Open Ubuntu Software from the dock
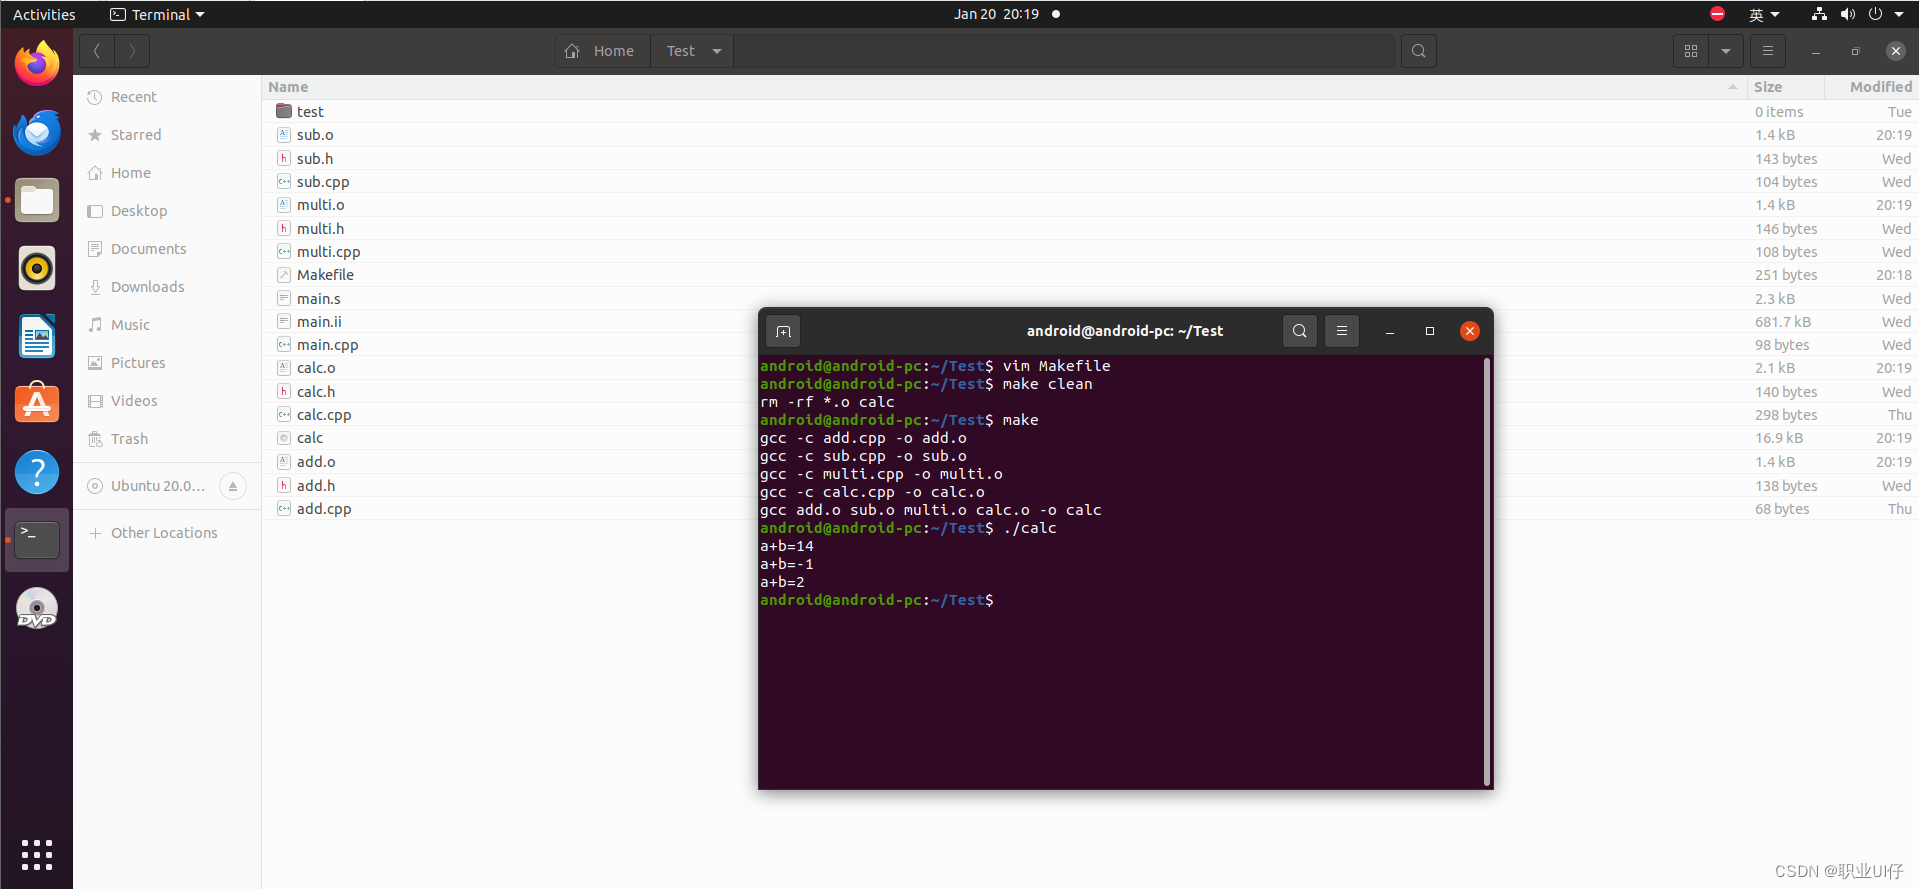The height and width of the screenshot is (889, 1919). (x=37, y=404)
